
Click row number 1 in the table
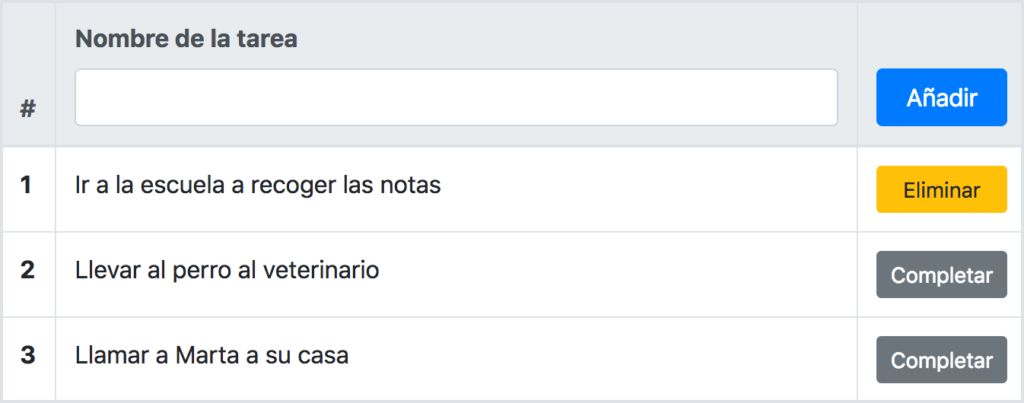click(26, 185)
